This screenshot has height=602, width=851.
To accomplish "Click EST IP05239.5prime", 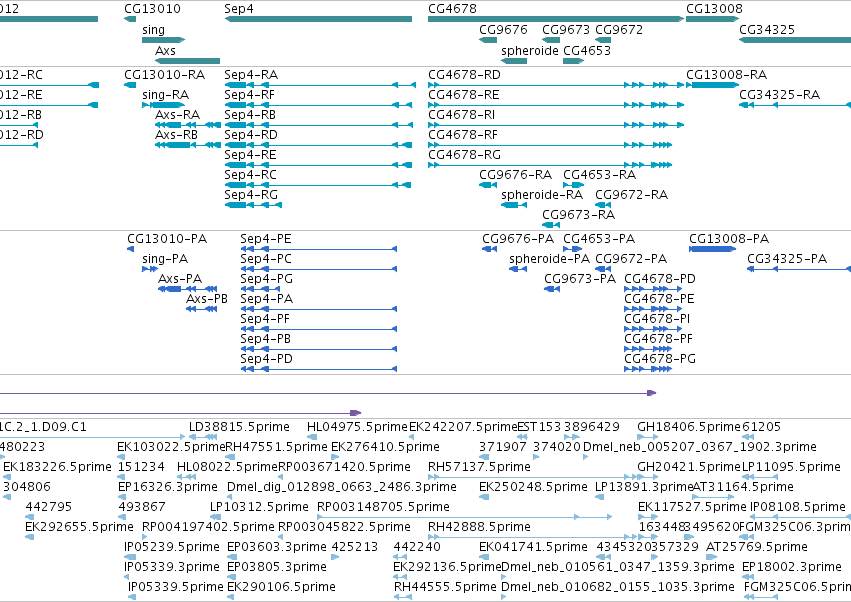I will (x=129, y=557).
